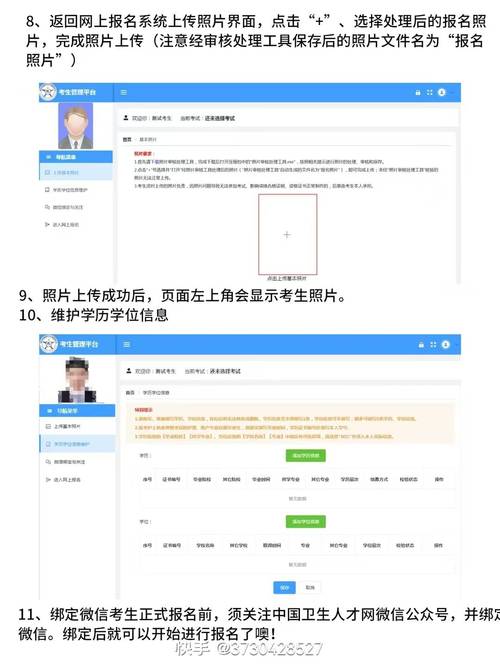
Task: Click person icon beside welcome text, photo upload screenshot
Action: point(126,118)
